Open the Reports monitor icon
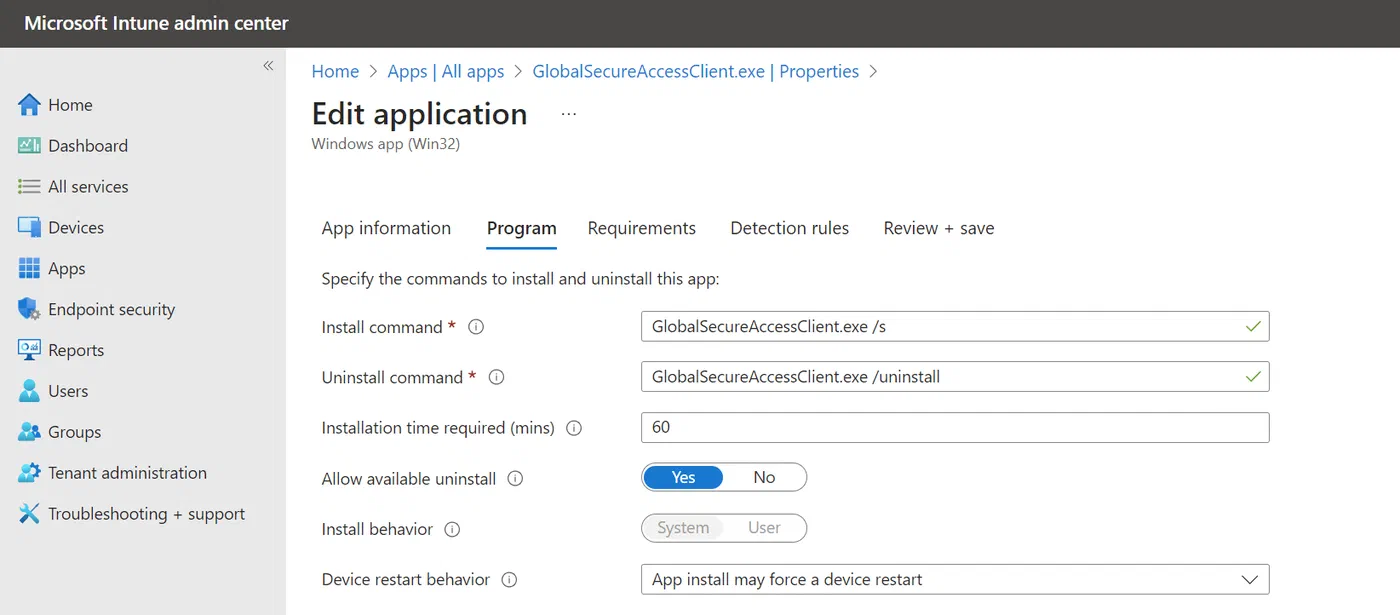 click(29, 351)
